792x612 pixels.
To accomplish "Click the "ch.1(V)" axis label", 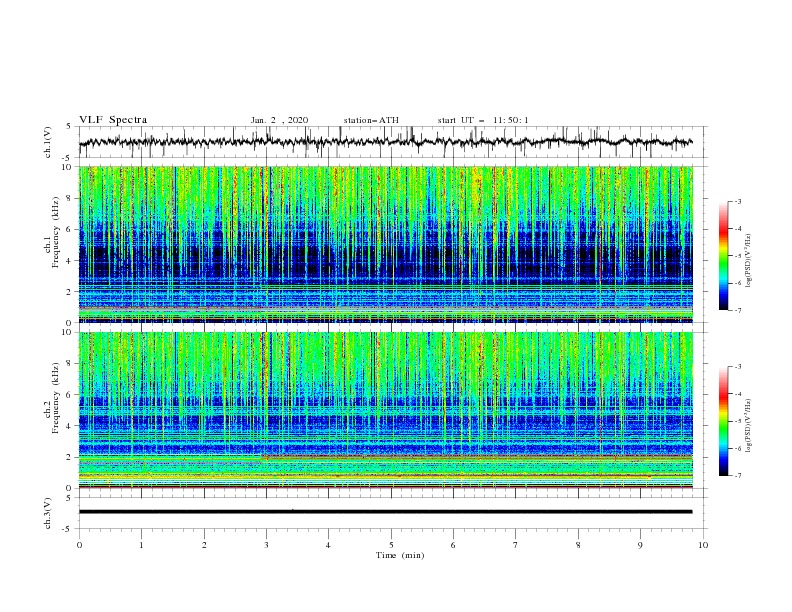I will coord(48,142).
